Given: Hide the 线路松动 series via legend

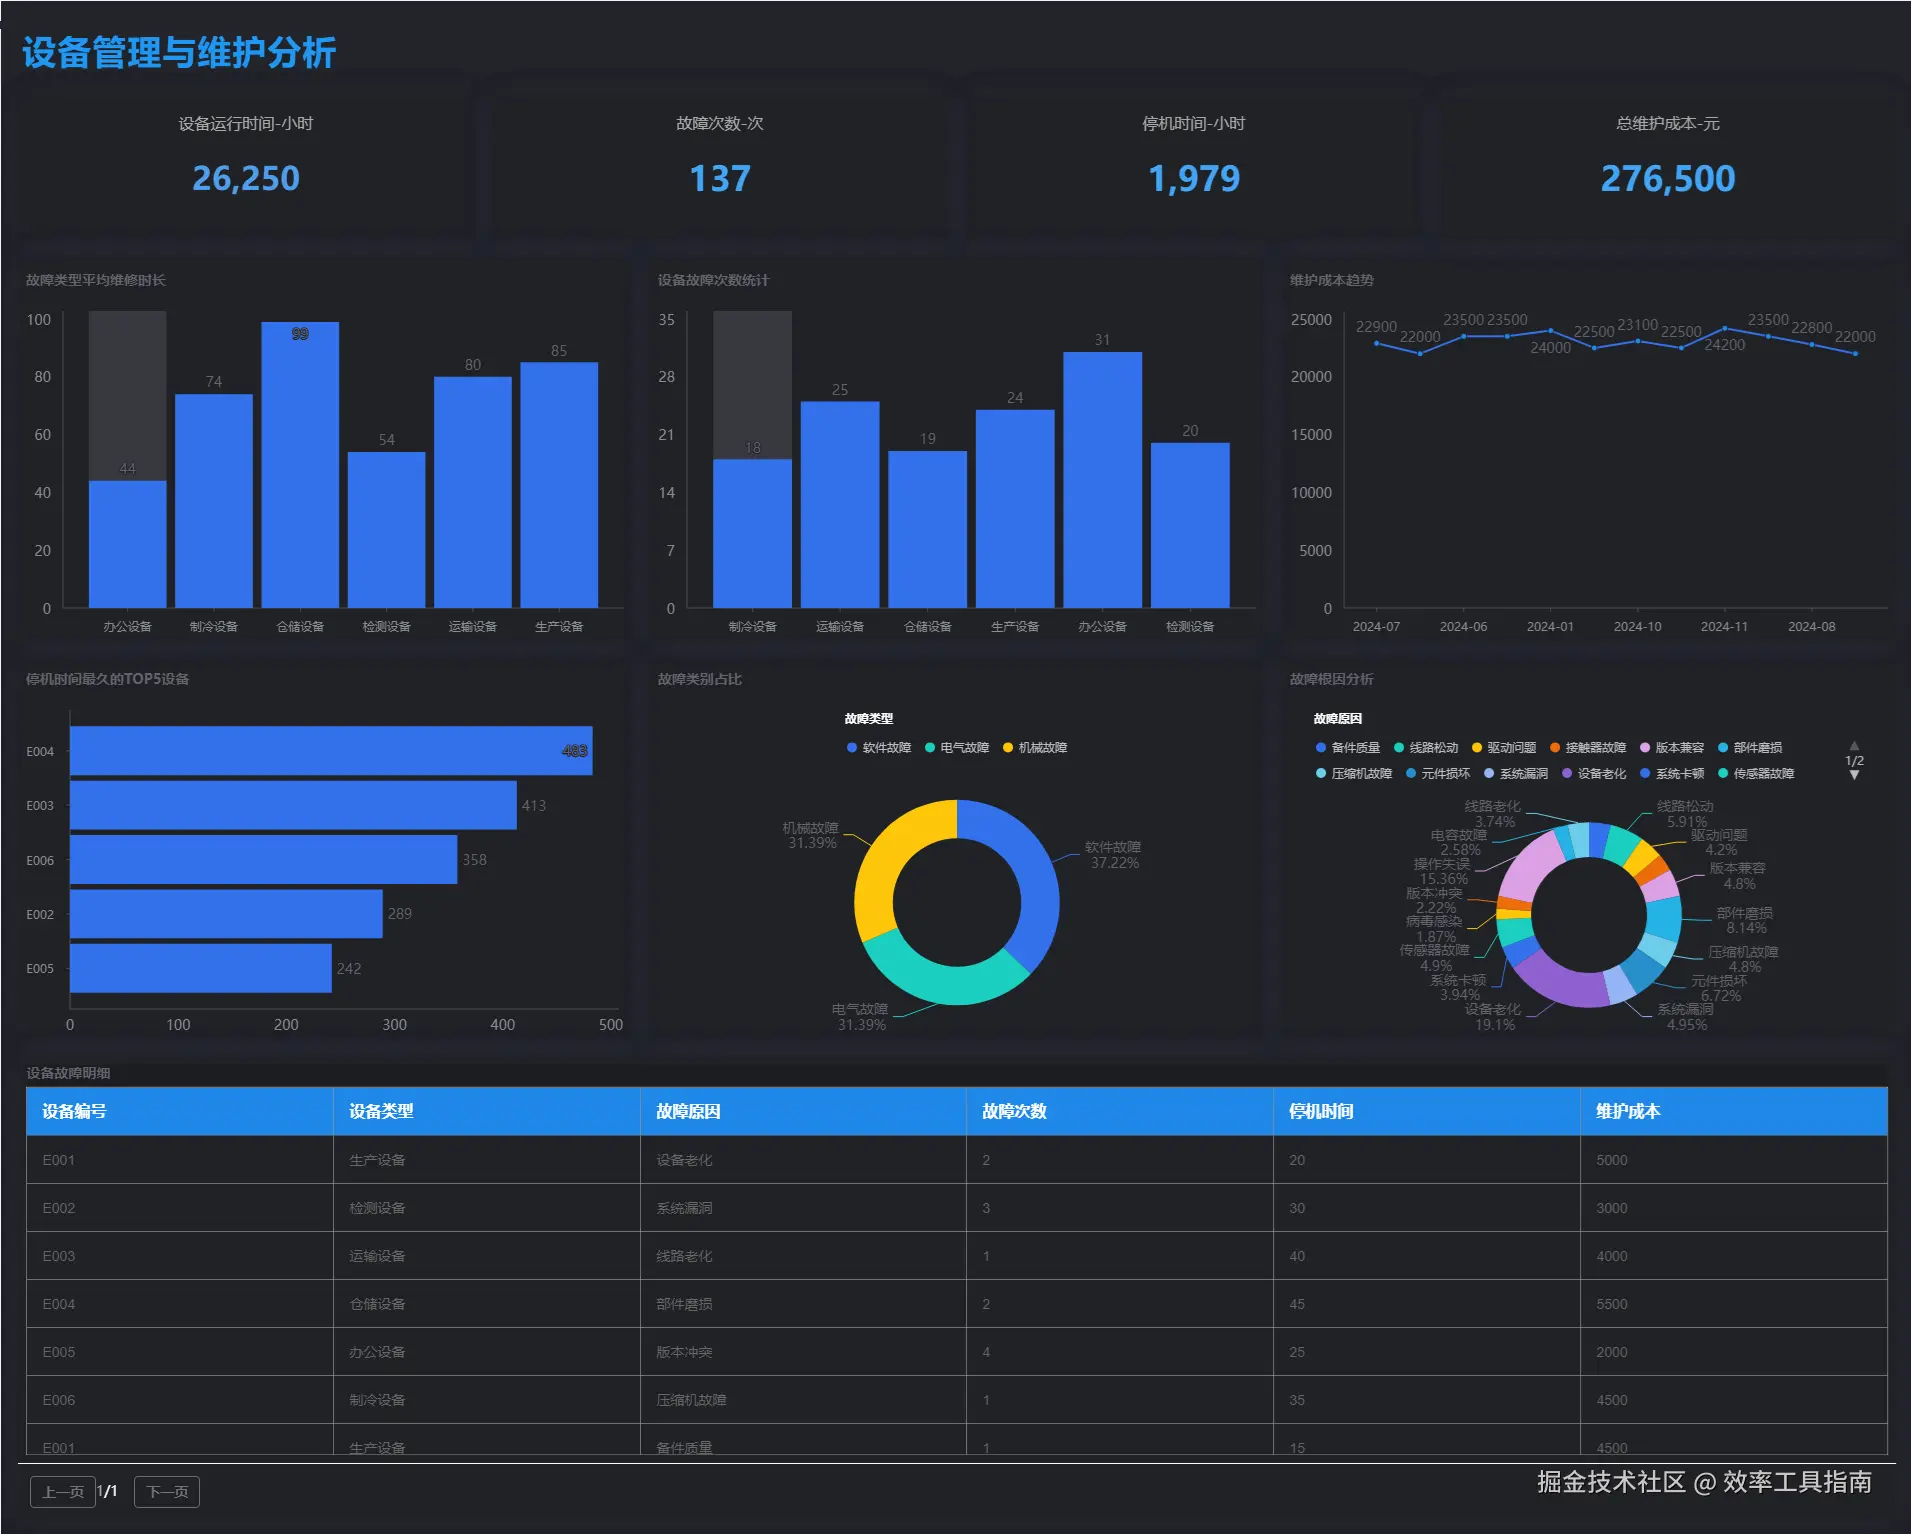Looking at the screenshot, I should click(1426, 748).
